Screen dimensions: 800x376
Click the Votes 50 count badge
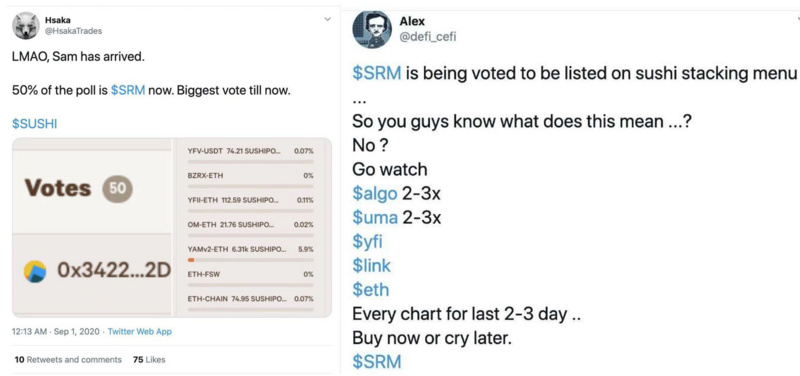[x=117, y=188]
